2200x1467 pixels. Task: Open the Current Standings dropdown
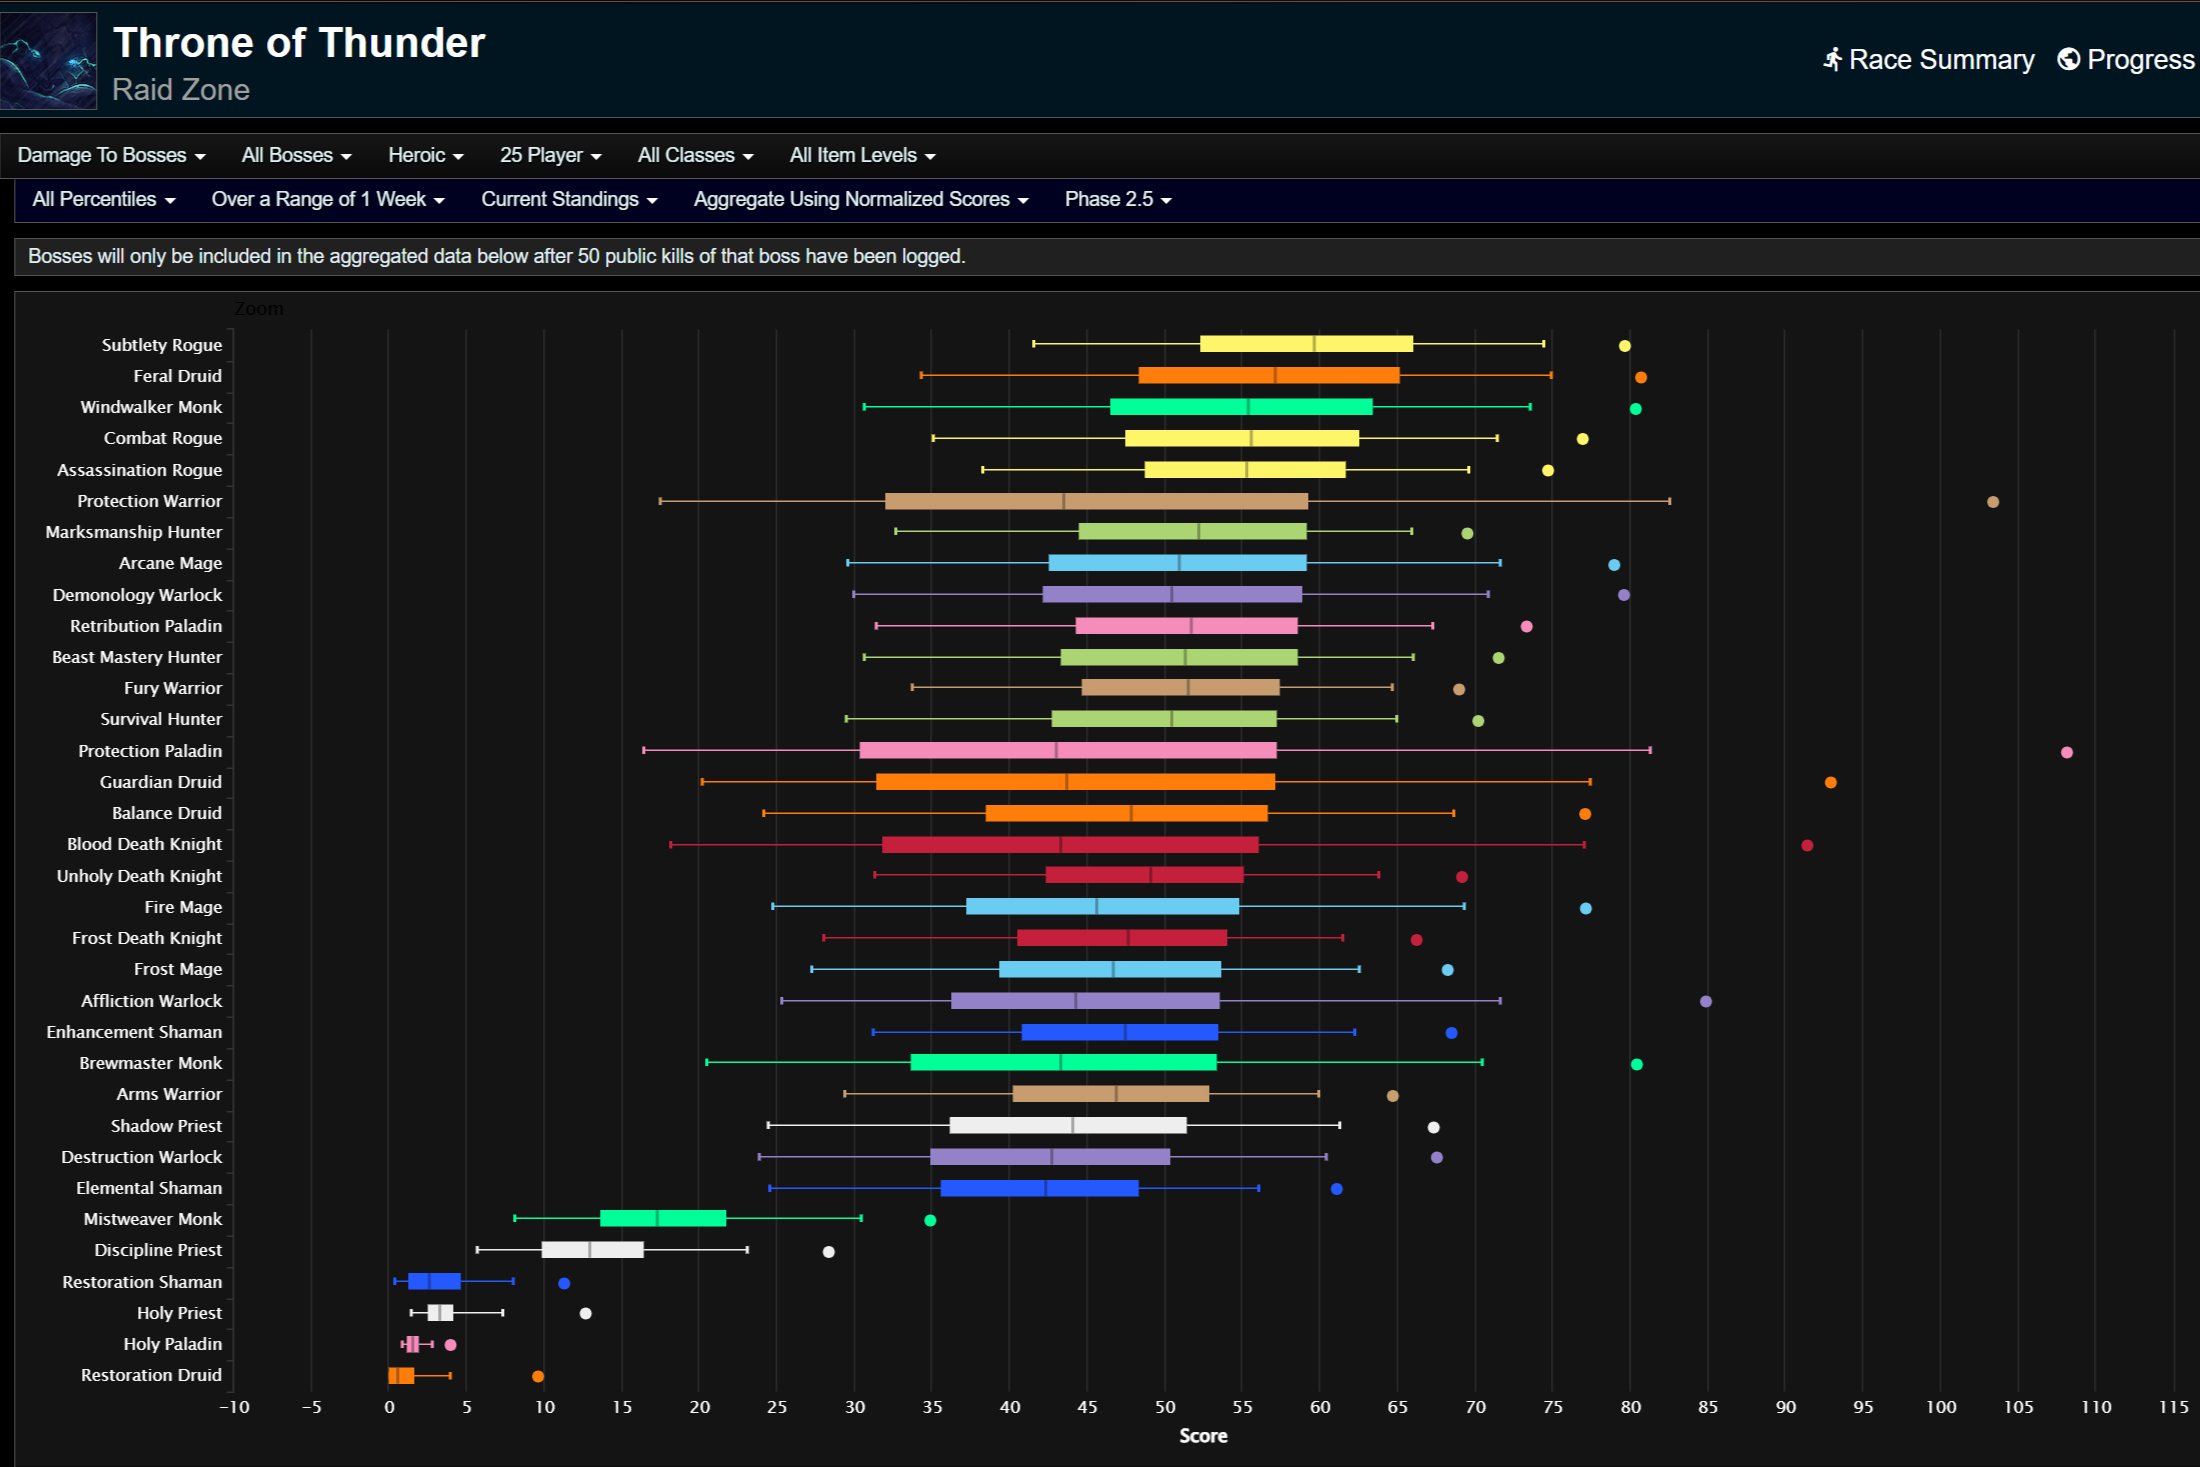[x=569, y=199]
